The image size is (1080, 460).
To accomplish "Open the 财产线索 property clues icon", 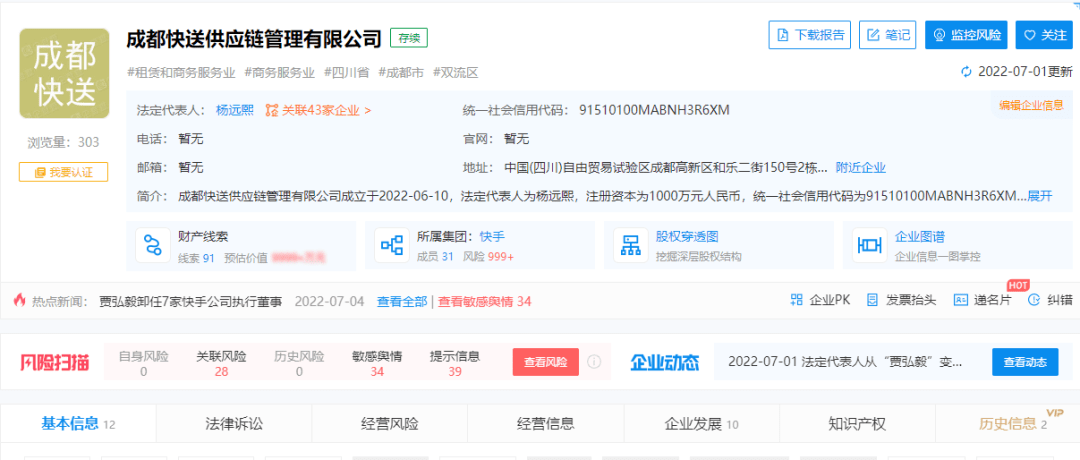I will click(x=153, y=246).
